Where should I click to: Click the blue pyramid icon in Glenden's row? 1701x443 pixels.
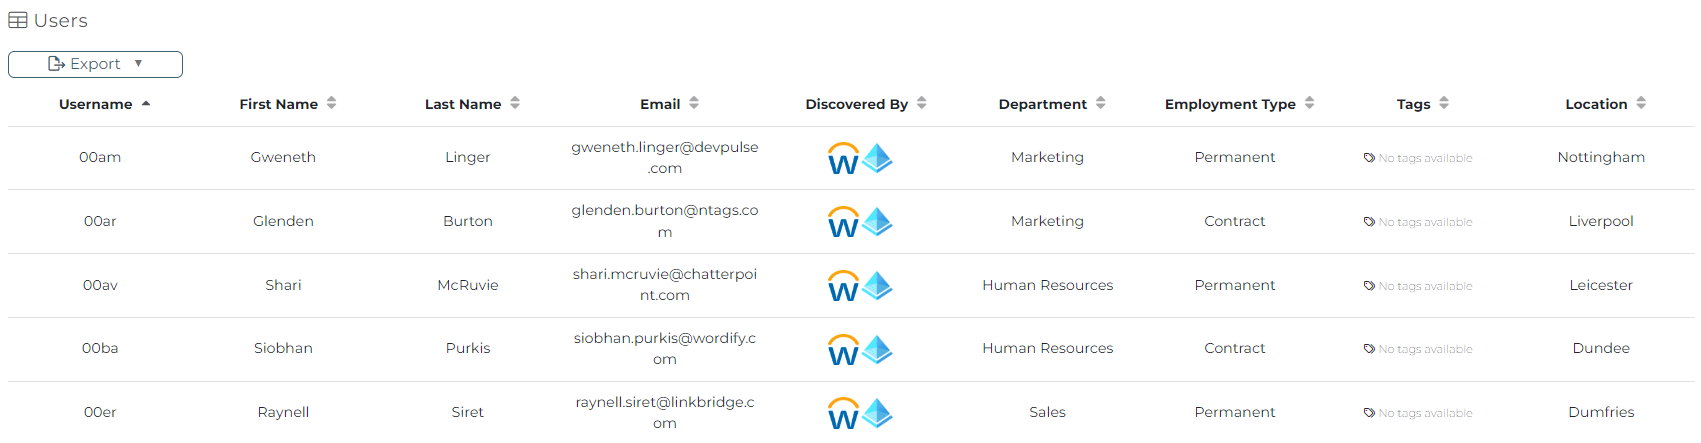(877, 221)
